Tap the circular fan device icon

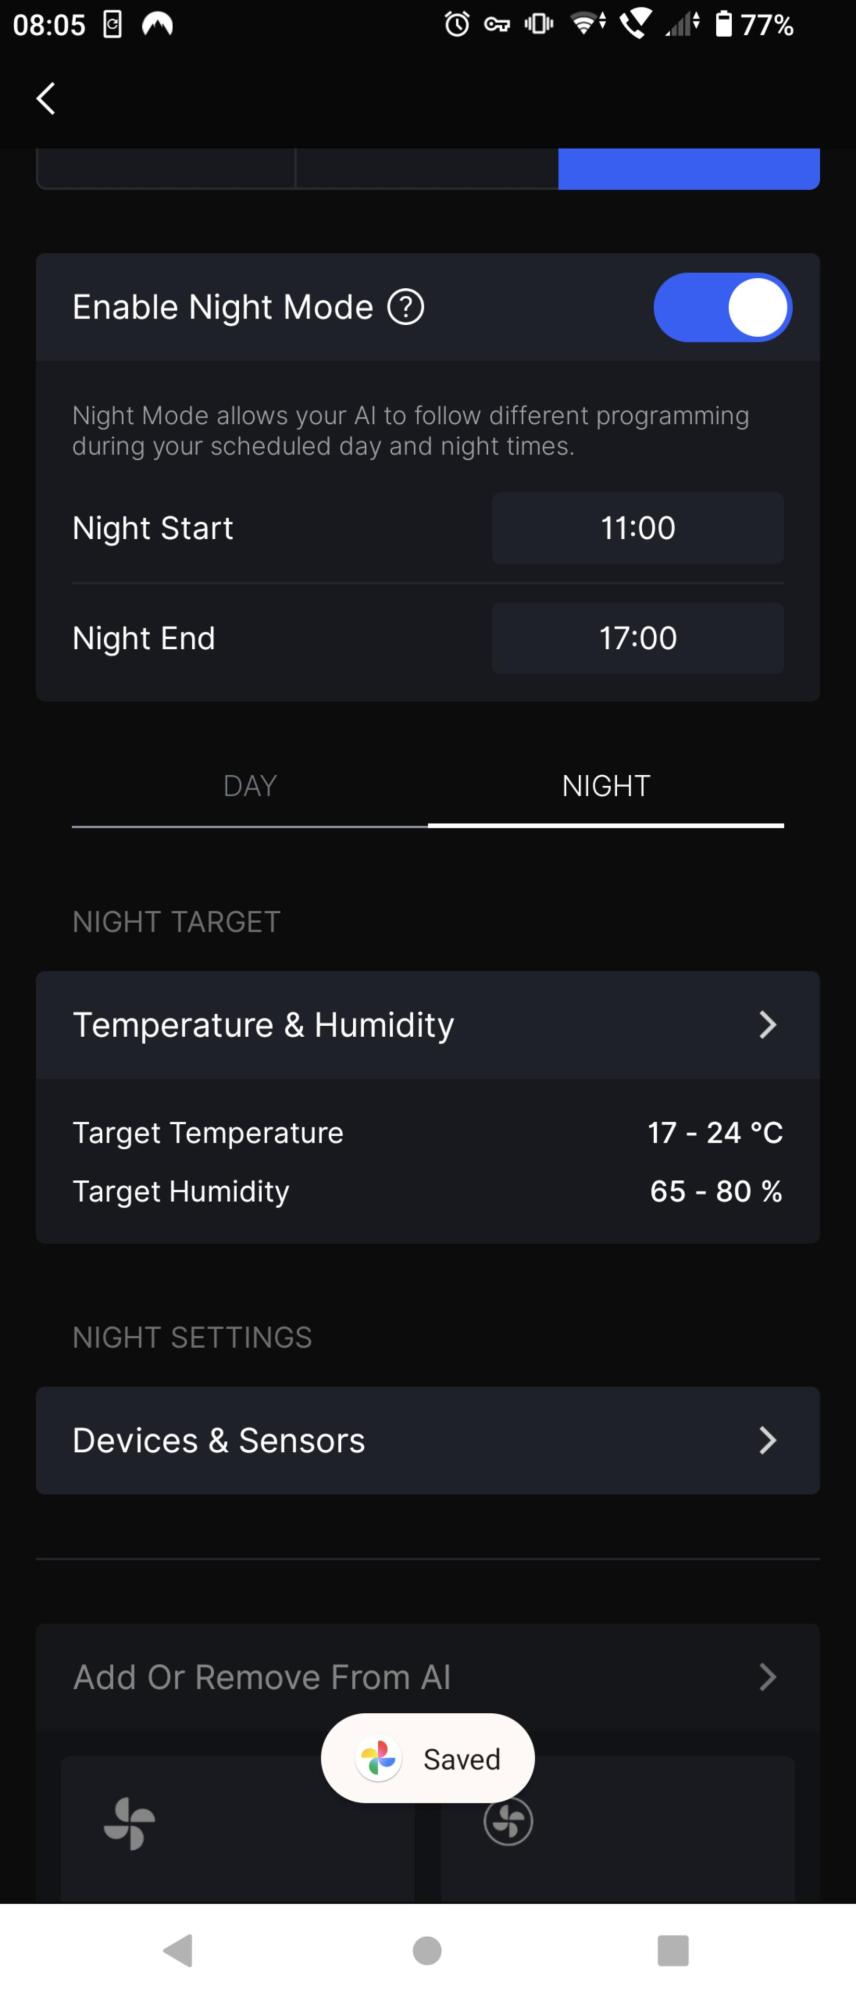click(508, 1822)
